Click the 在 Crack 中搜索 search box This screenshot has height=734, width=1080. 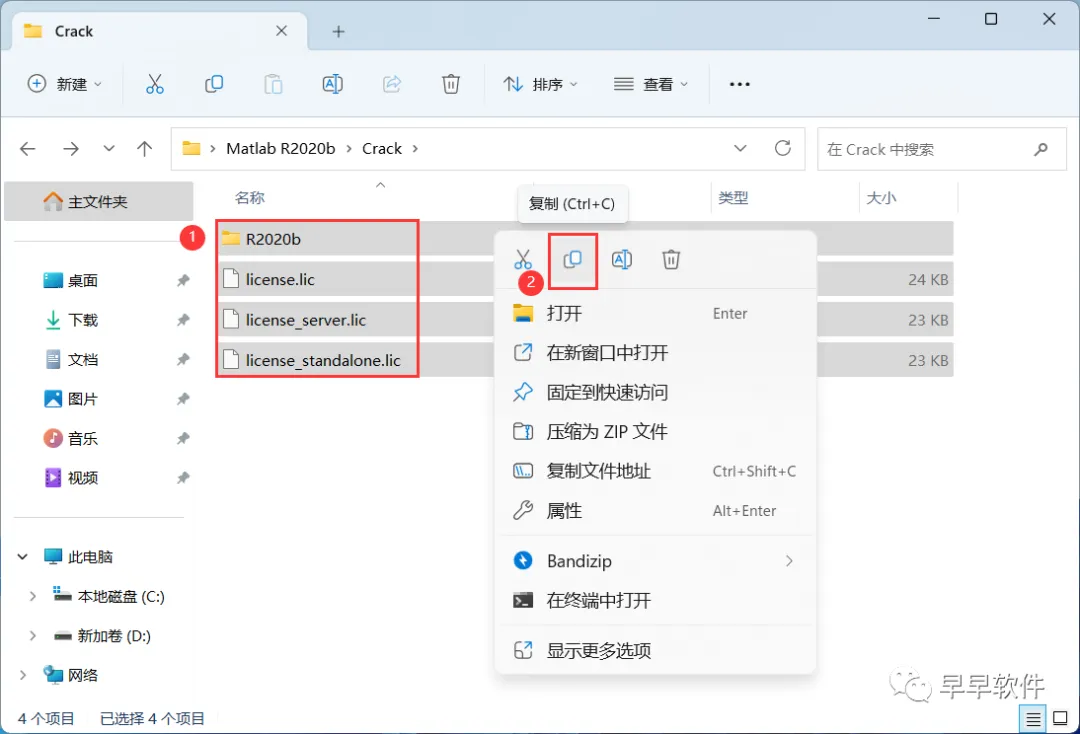point(942,149)
